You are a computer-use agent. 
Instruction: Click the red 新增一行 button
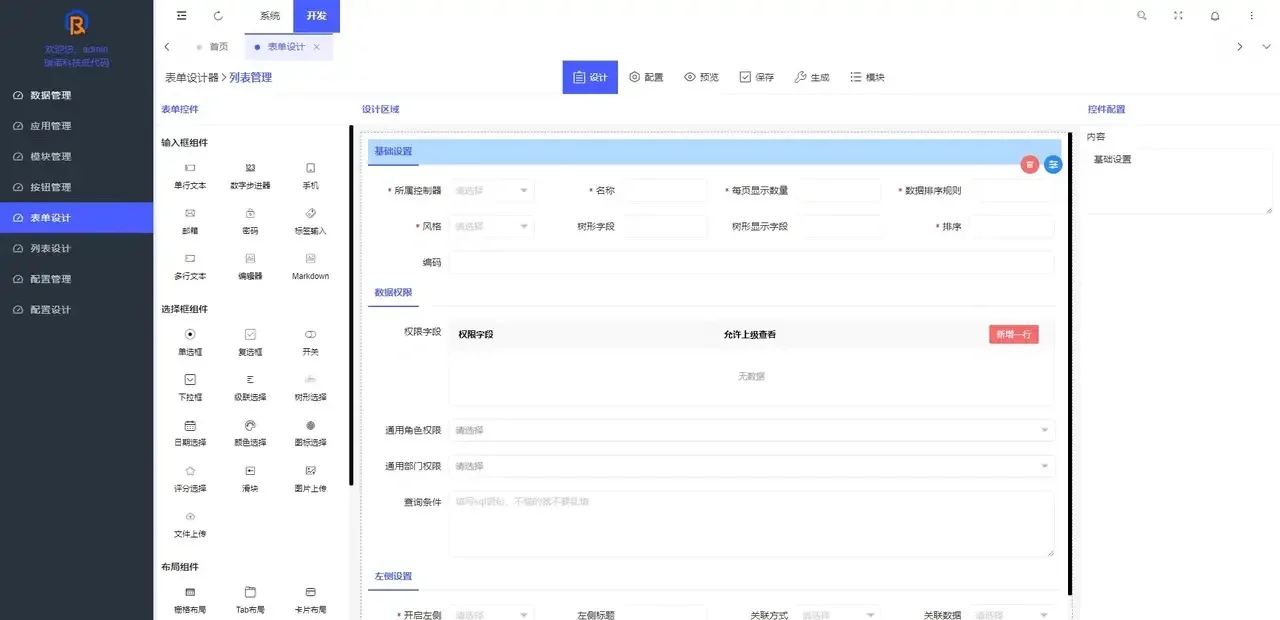coord(1013,334)
